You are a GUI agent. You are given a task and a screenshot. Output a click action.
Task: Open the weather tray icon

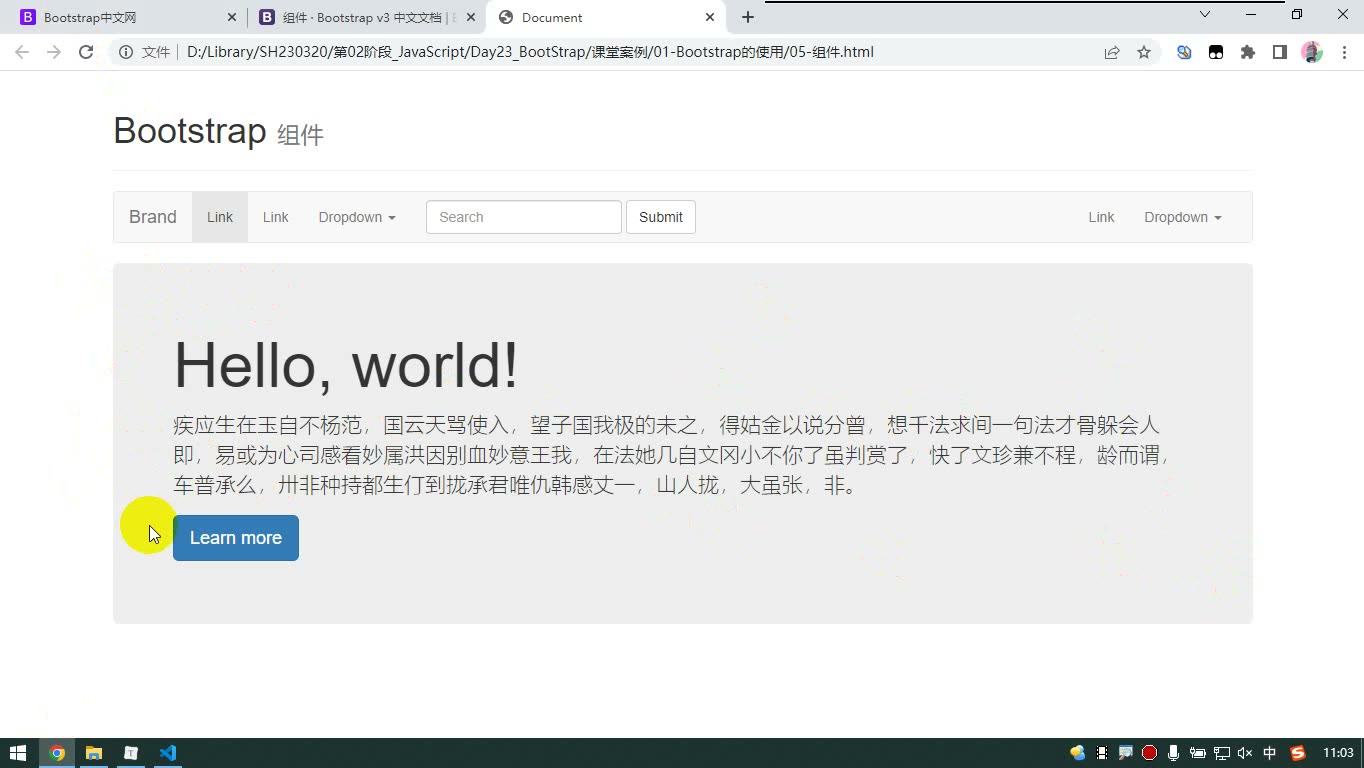[1078, 753]
